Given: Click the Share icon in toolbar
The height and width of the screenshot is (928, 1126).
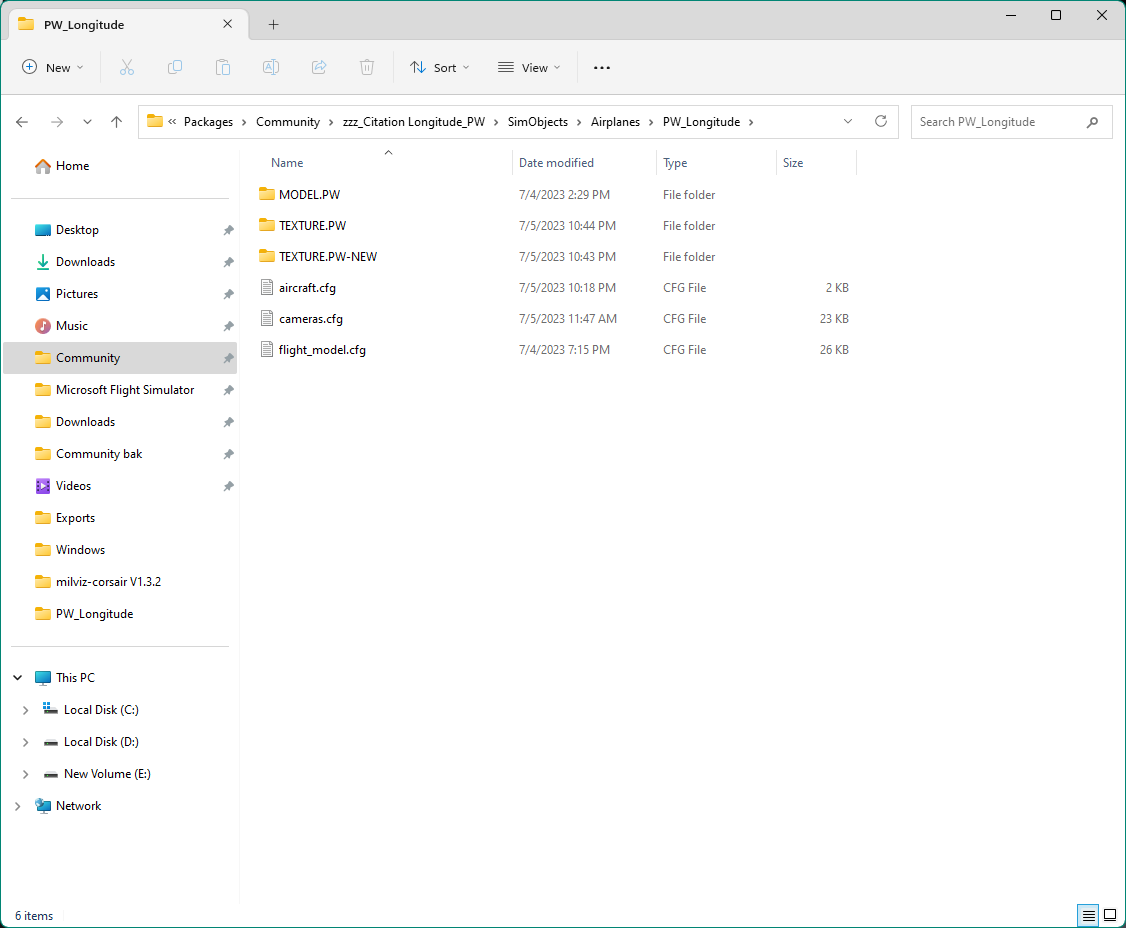Looking at the screenshot, I should coord(319,67).
